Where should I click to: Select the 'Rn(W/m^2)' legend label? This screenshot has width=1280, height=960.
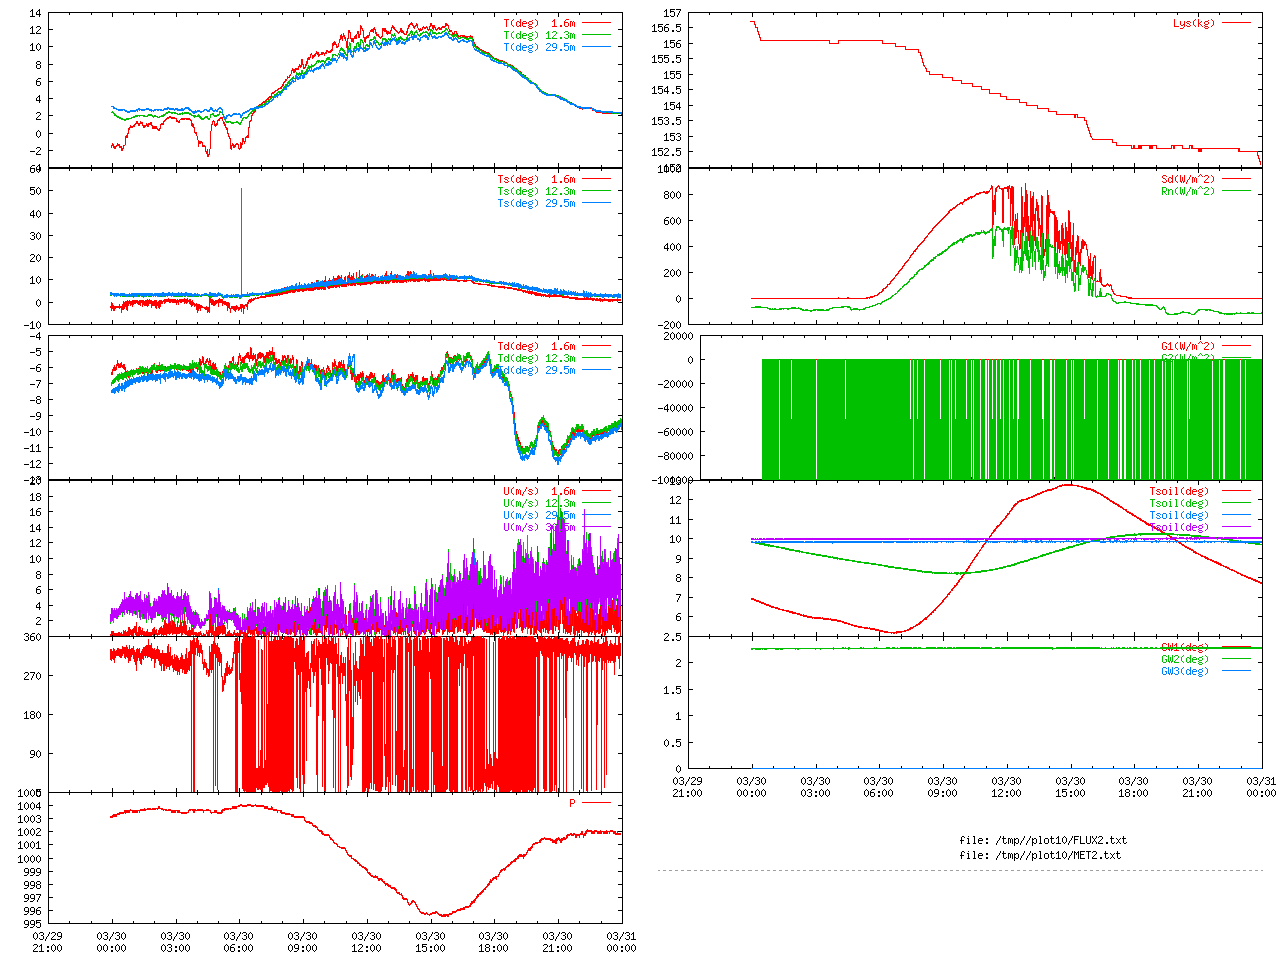point(1188,191)
